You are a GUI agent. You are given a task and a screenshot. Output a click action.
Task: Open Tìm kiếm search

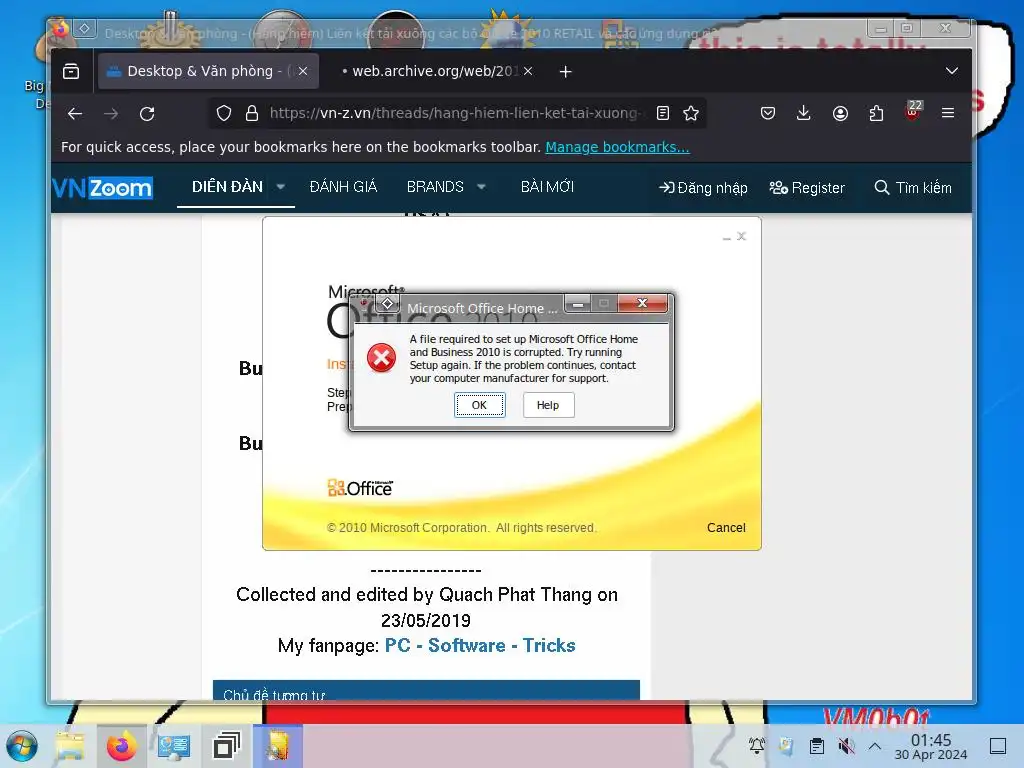click(913, 188)
